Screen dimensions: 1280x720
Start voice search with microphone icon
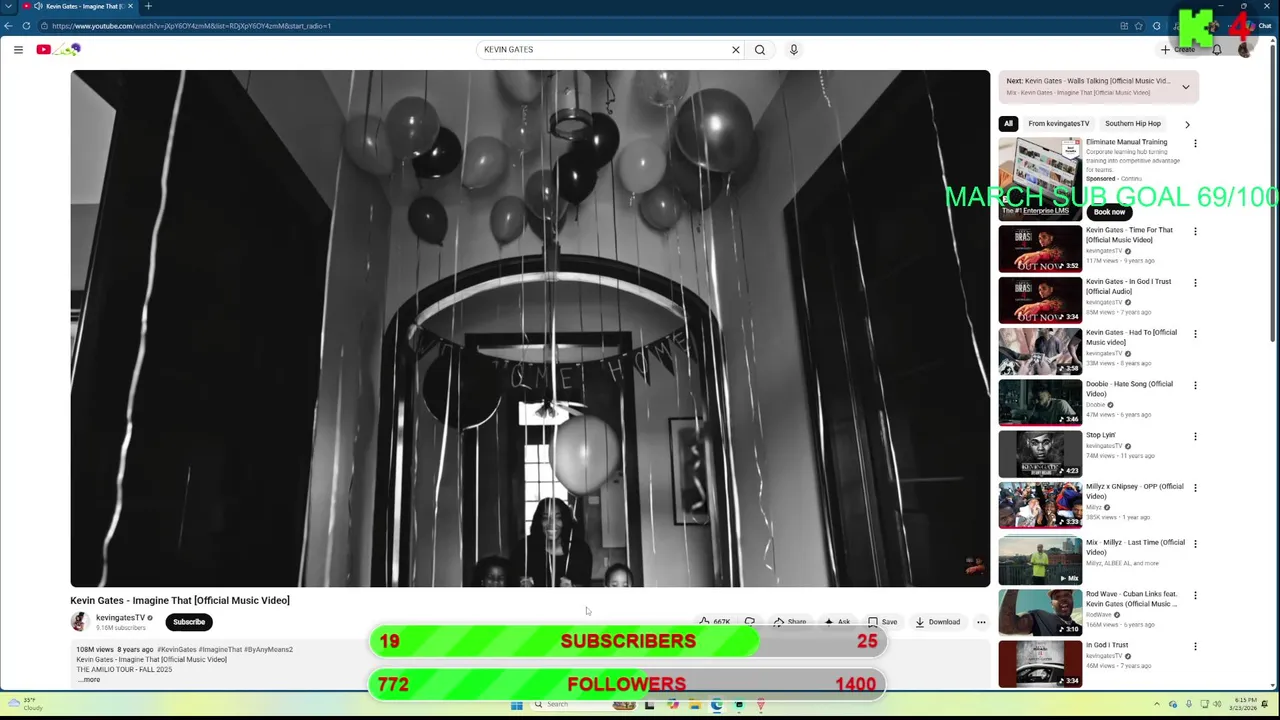(794, 49)
